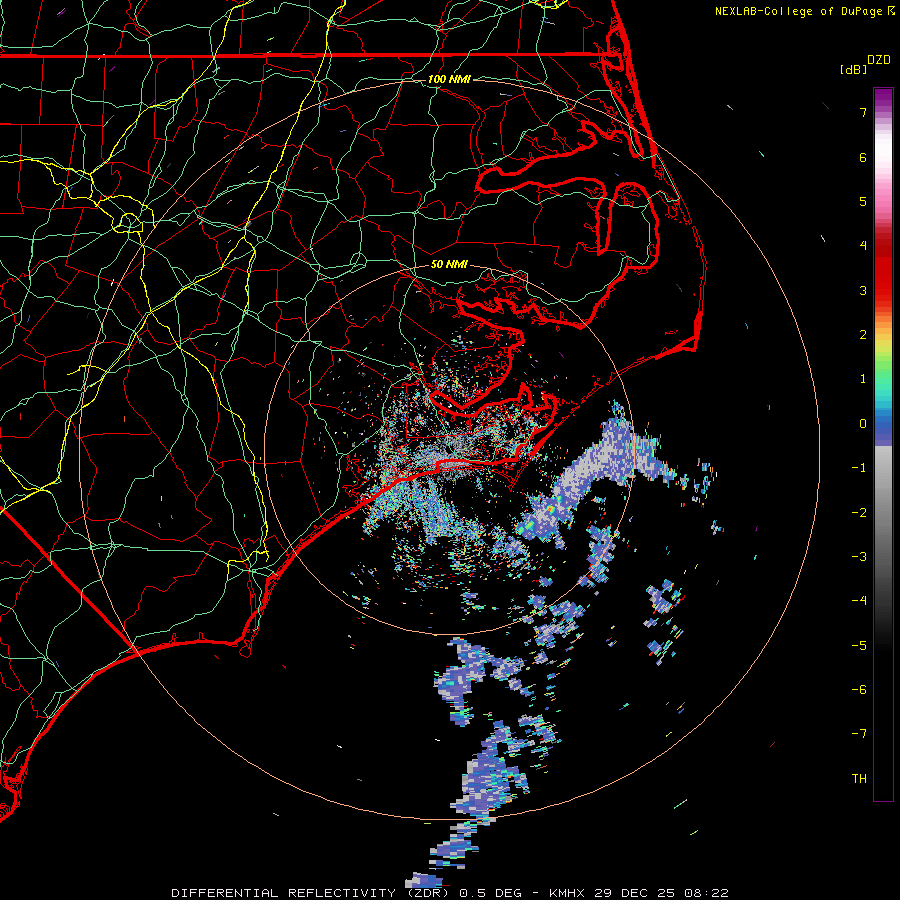Click the 3 value on the color scale
The width and height of the screenshot is (900, 900).
(863, 290)
